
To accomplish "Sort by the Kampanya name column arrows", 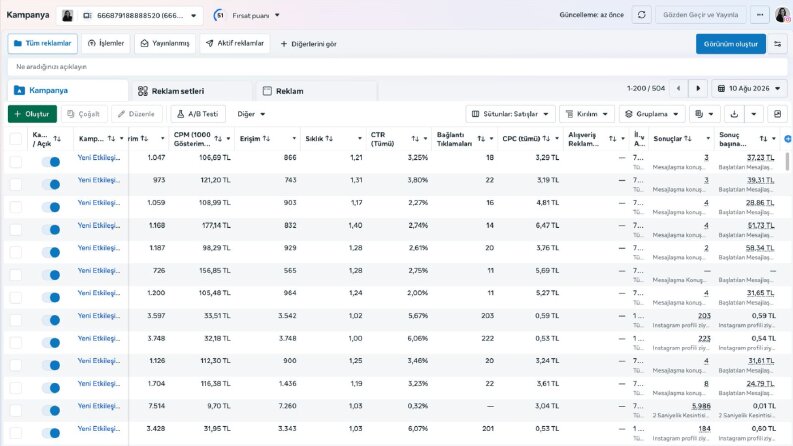I will (111, 139).
